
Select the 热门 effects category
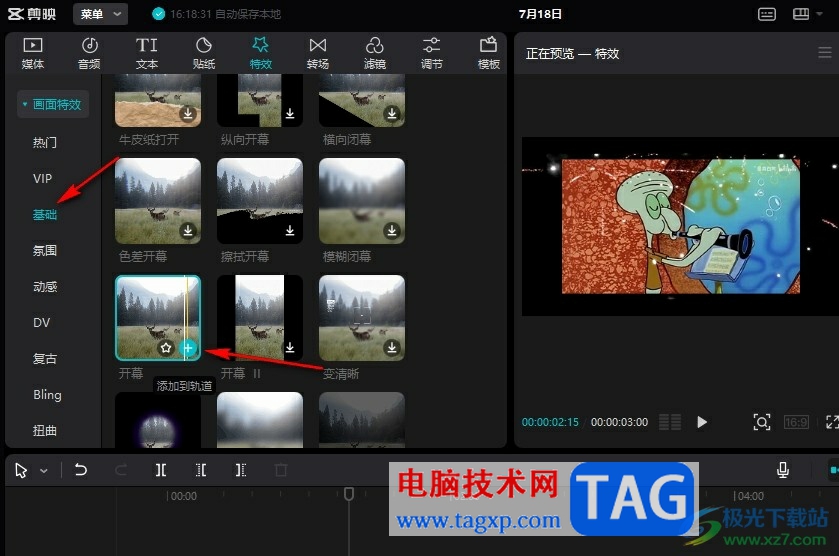point(44,142)
